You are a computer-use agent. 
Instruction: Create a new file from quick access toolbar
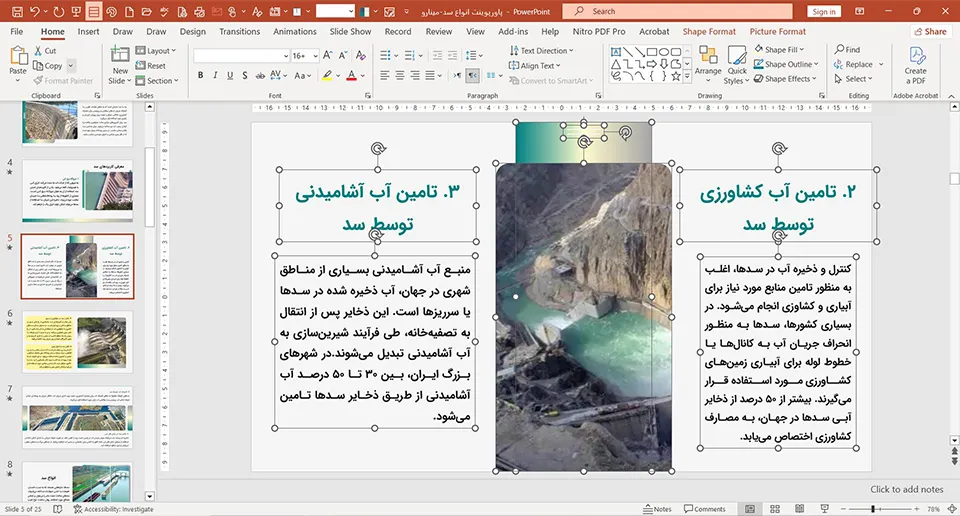(129, 12)
